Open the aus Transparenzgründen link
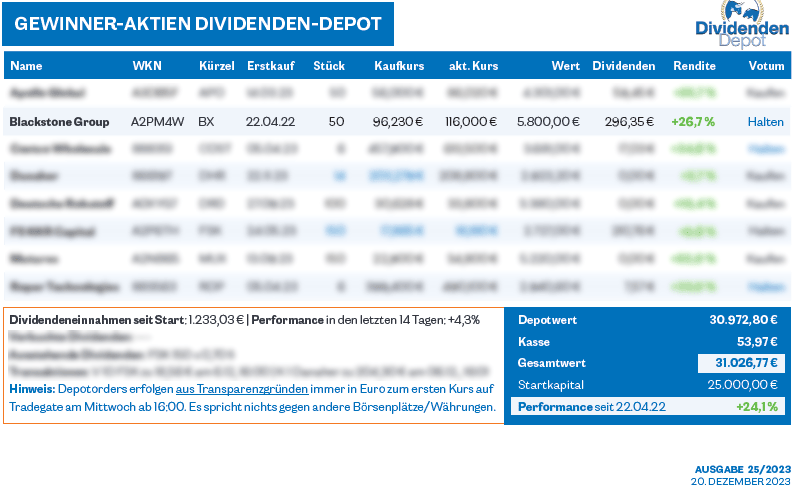The height and width of the screenshot is (487, 793). pos(242,389)
